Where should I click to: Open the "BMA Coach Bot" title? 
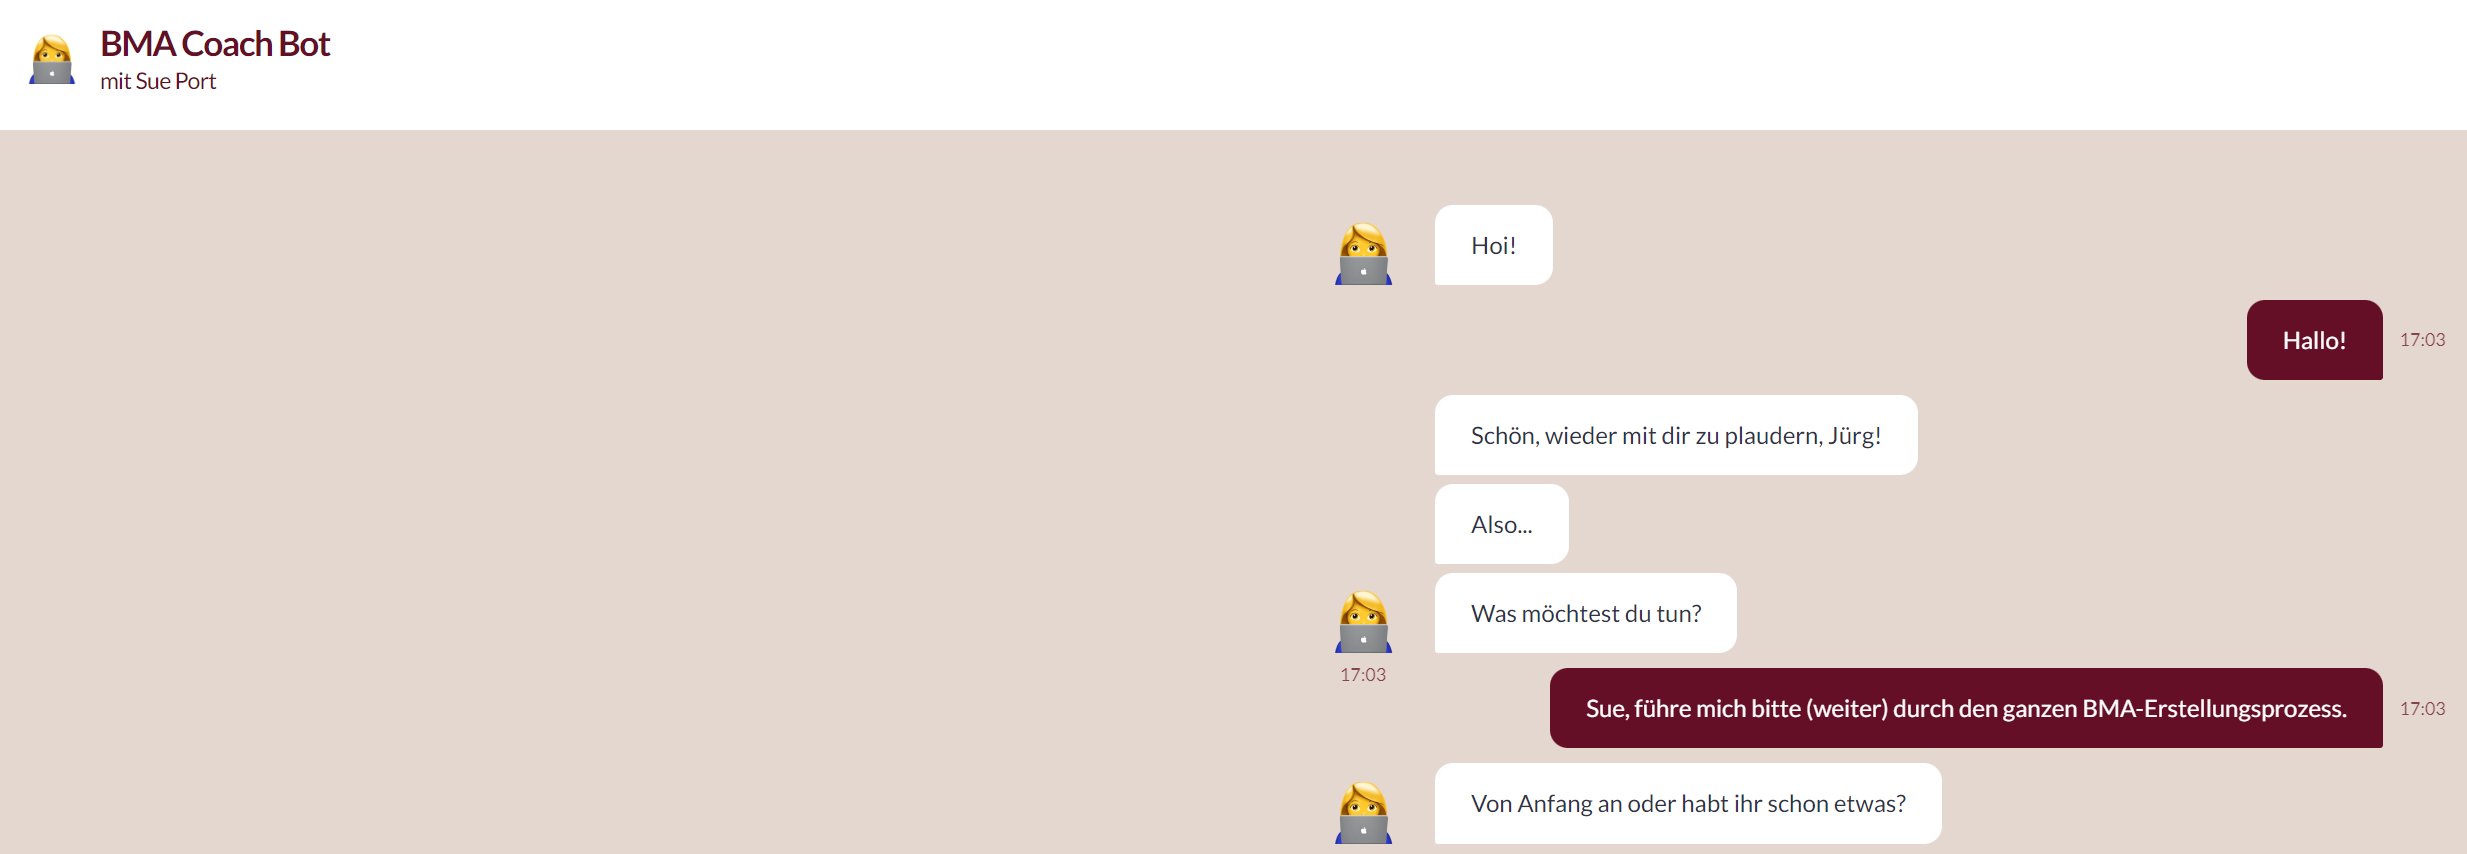tap(215, 44)
